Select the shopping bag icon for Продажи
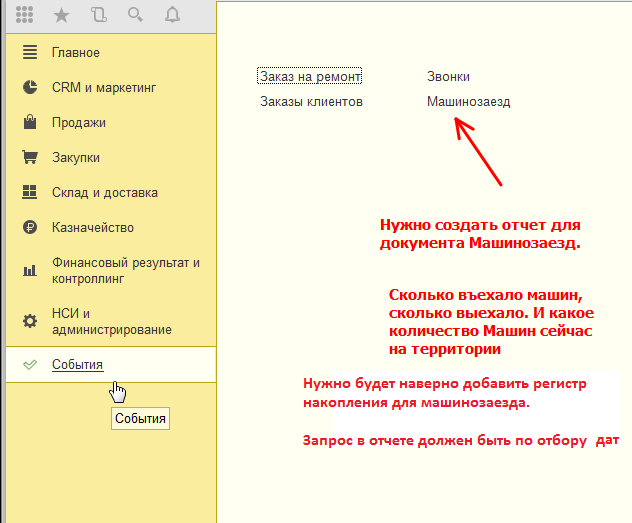This screenshot has height=523, width=632. coord(30,122)
